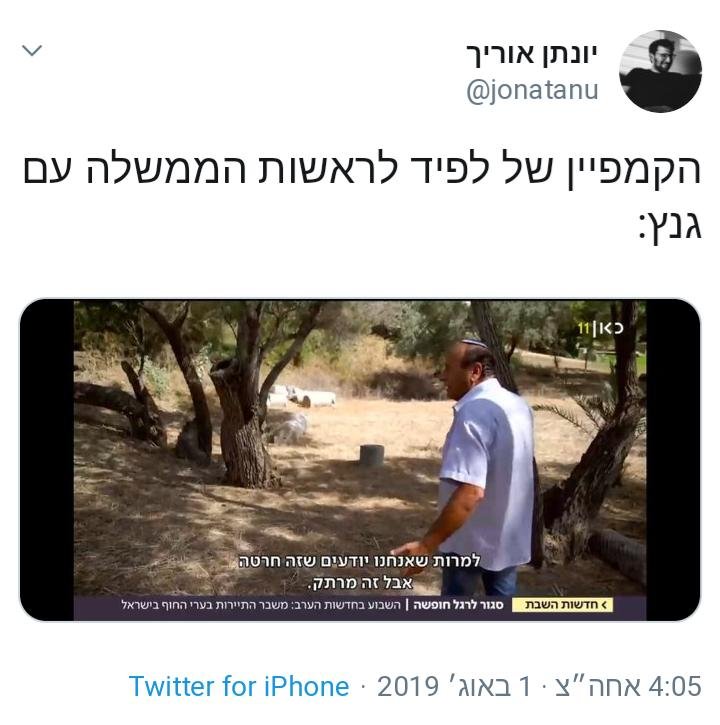This screenshot has height=725, width=720.
Task: Select the @jonatanu handle
Action: pyautogui.click(x=532, y=90)
